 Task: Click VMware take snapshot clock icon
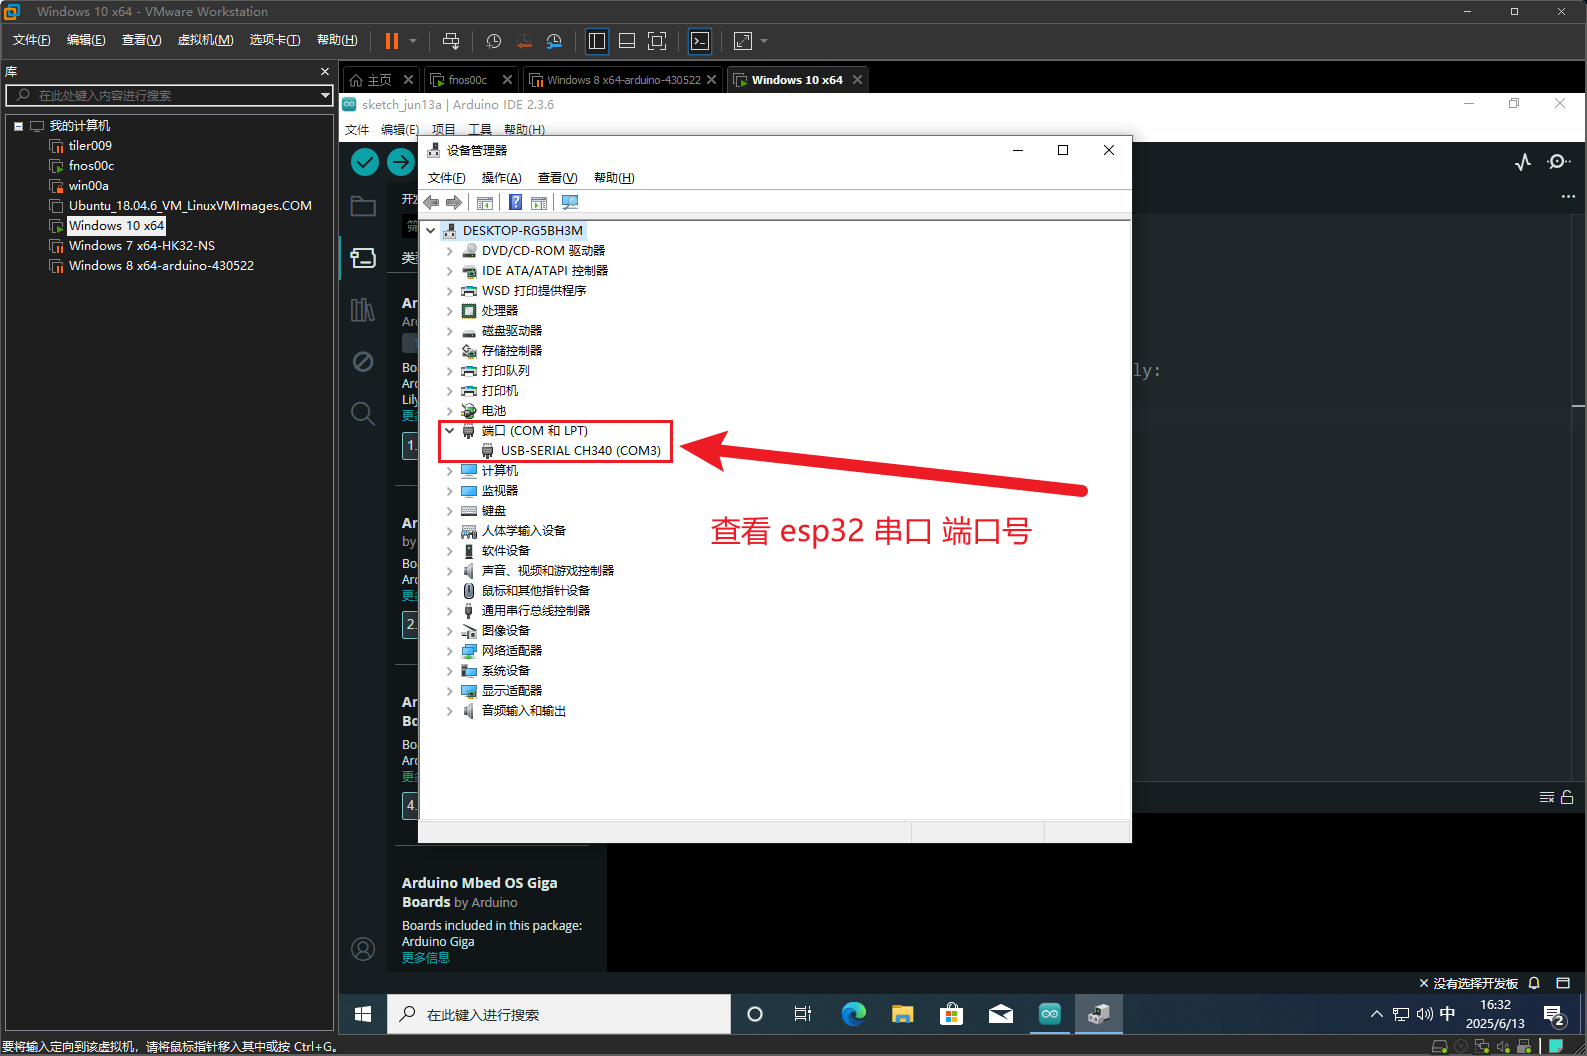[493, 41]
